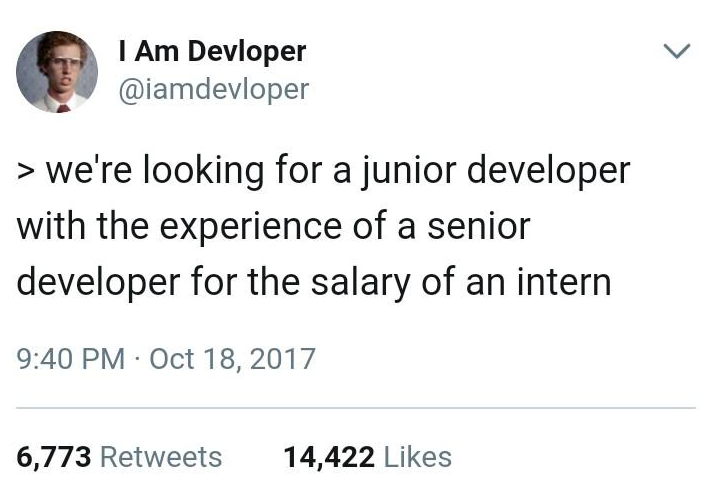Select the words "we're looking" in tweet
The height and width of the screenshot is (500, 712).
click(154, 172)
